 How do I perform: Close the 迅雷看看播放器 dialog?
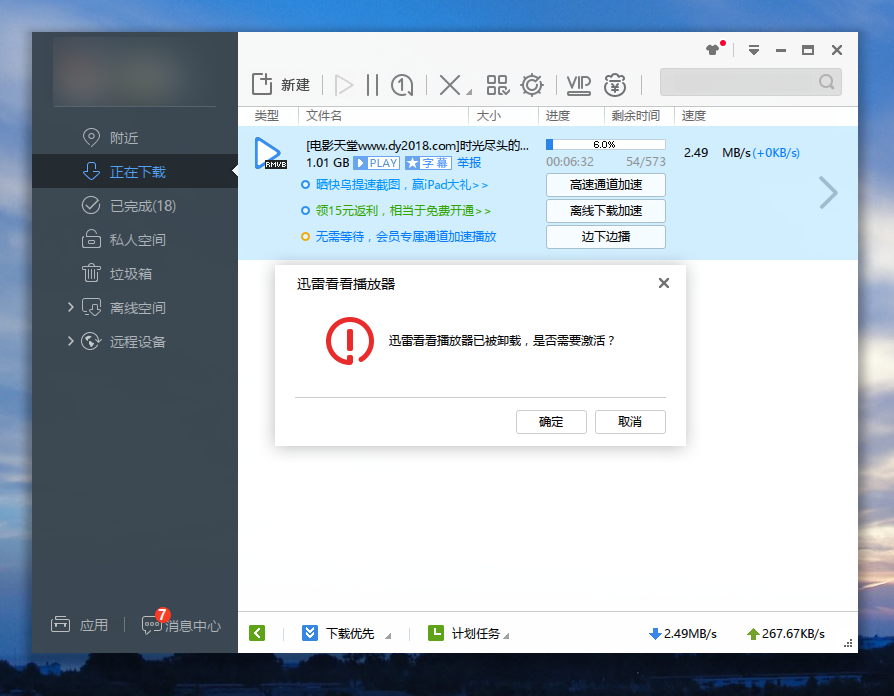(664, 283)
